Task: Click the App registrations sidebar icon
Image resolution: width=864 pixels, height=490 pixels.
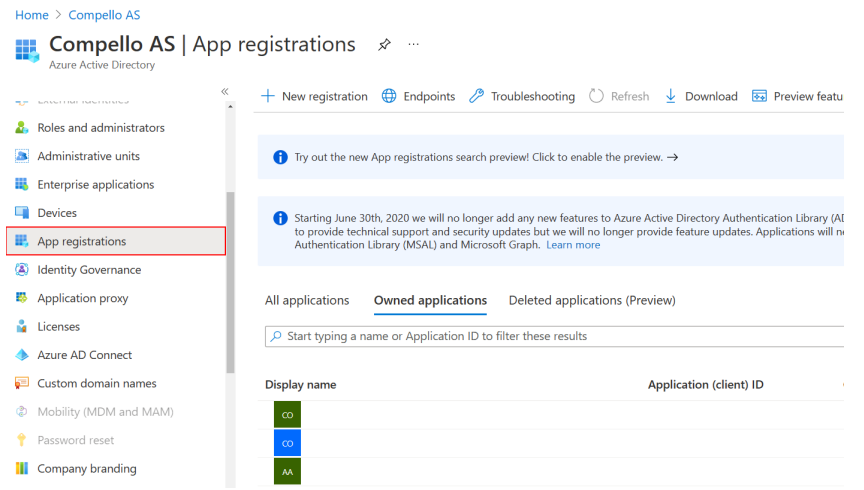Action: [21, 241]
